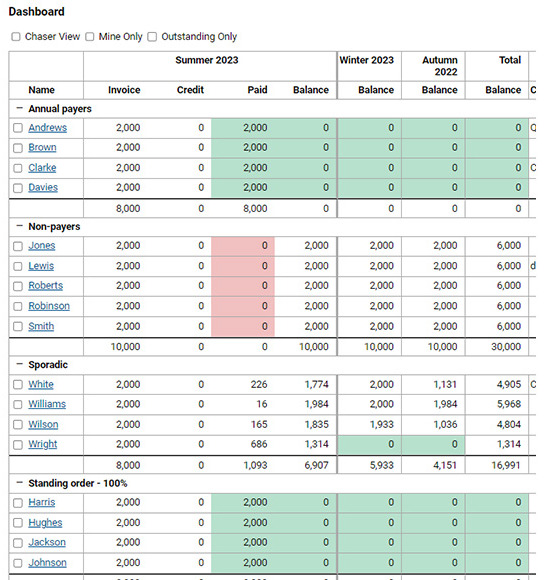Select the checkbox beside Lewis

[x=18, y=266]
